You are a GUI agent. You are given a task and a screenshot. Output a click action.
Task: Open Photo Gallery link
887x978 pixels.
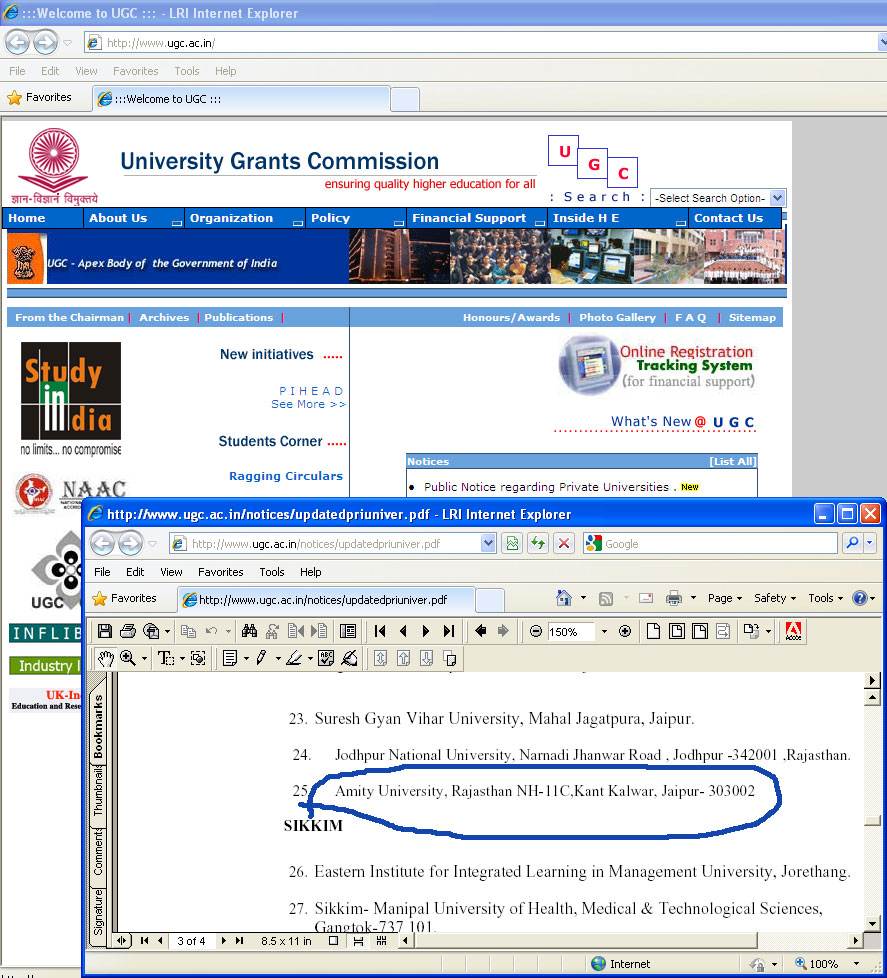point(618,317)
